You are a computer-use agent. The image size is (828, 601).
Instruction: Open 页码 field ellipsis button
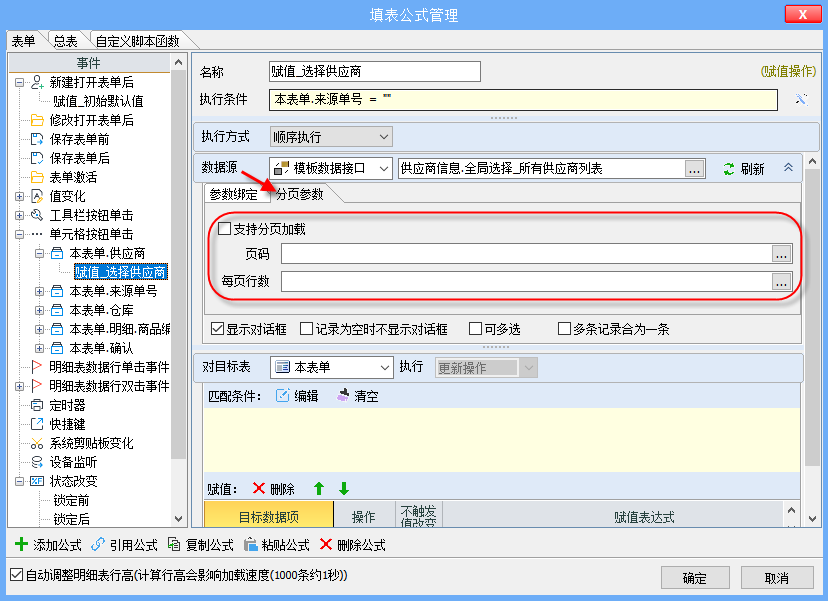pyautogui.click(x=781, y=254)
